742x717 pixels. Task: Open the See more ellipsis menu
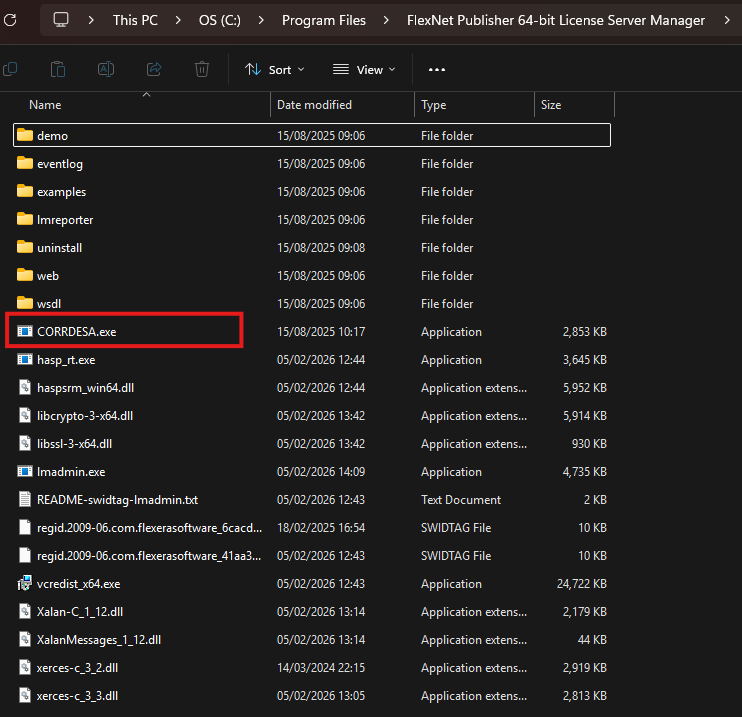pyautogui.click(x=436, y=70)
